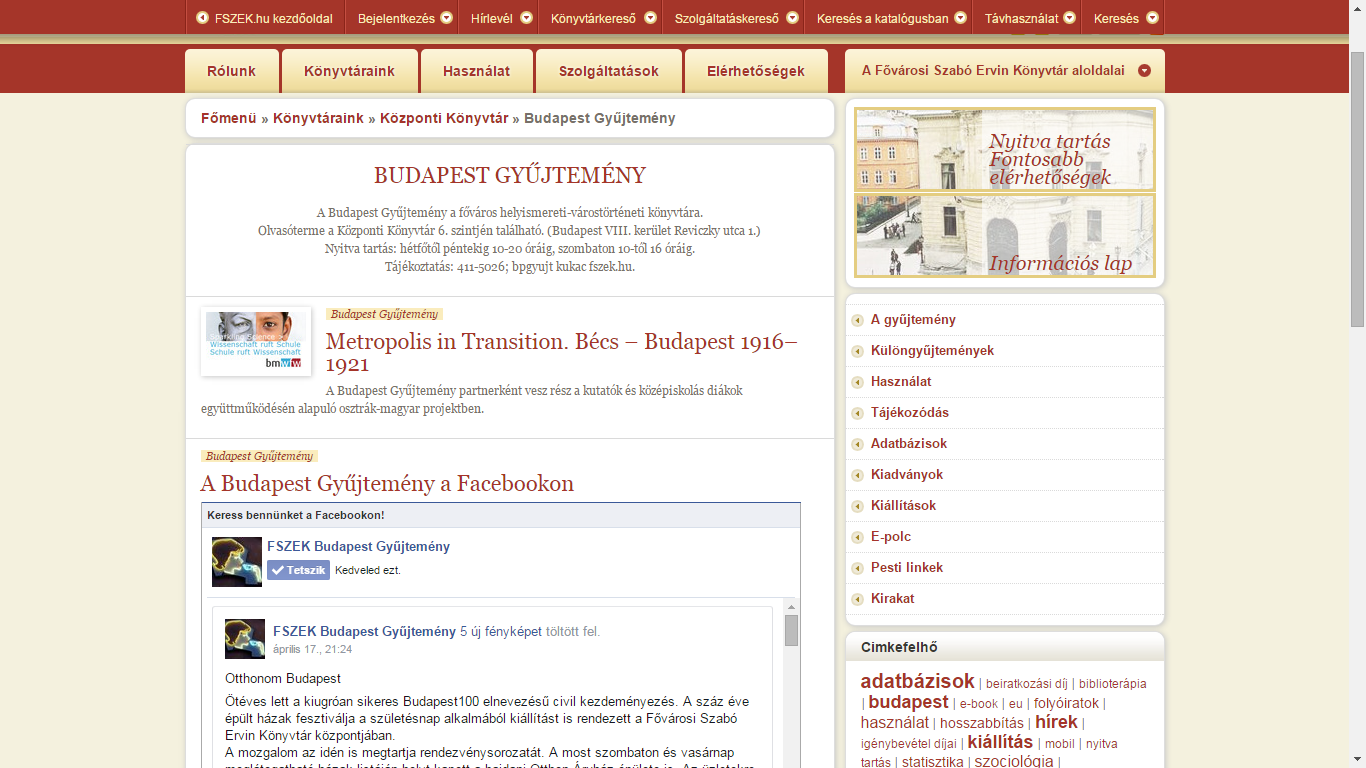
Task: Click the folyóiratok tag in Cimkefelhő
Action: coord(1066,703)
